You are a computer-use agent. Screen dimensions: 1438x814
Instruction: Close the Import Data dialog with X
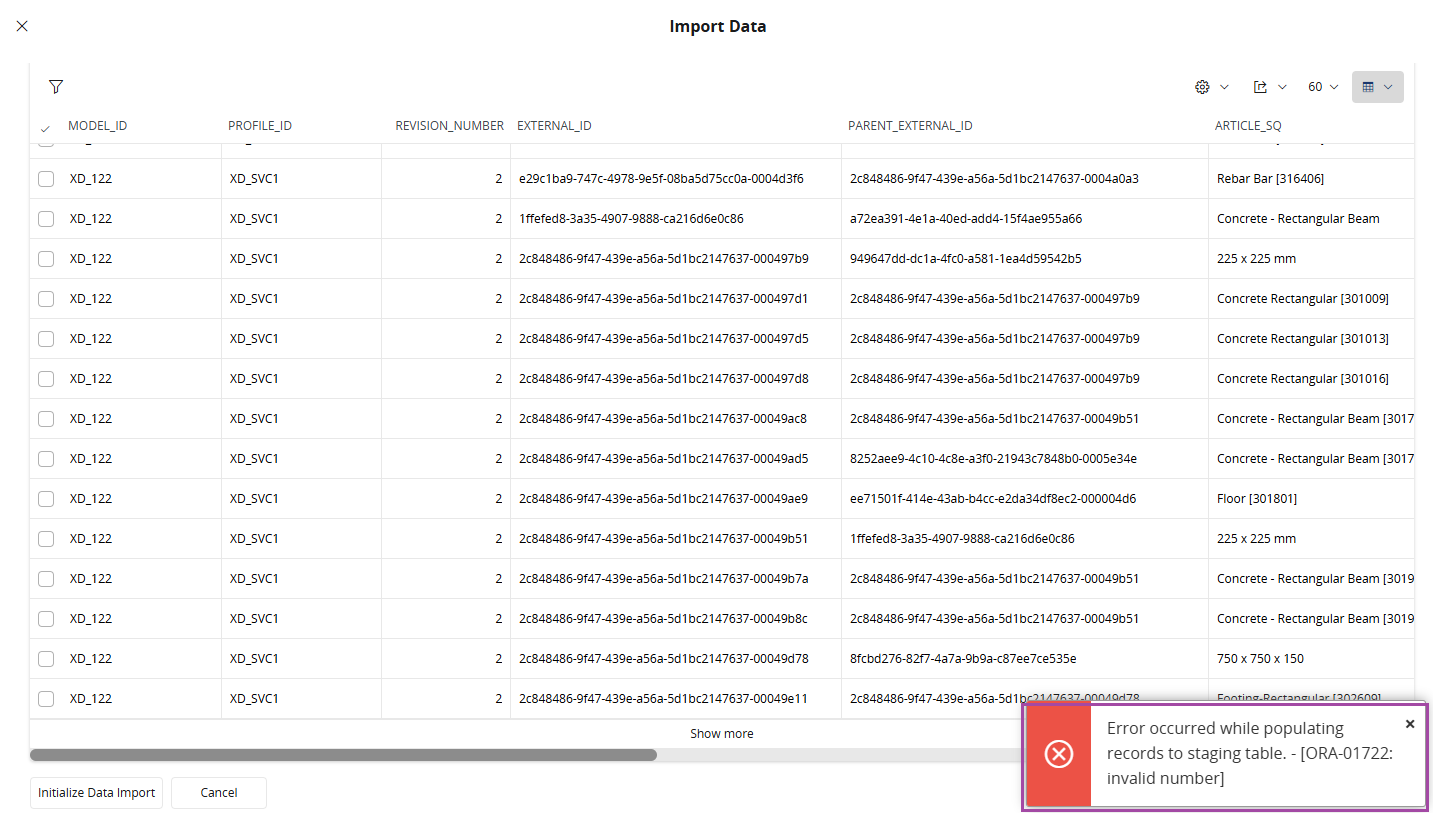pyautogui.click(x=22, y=26)
